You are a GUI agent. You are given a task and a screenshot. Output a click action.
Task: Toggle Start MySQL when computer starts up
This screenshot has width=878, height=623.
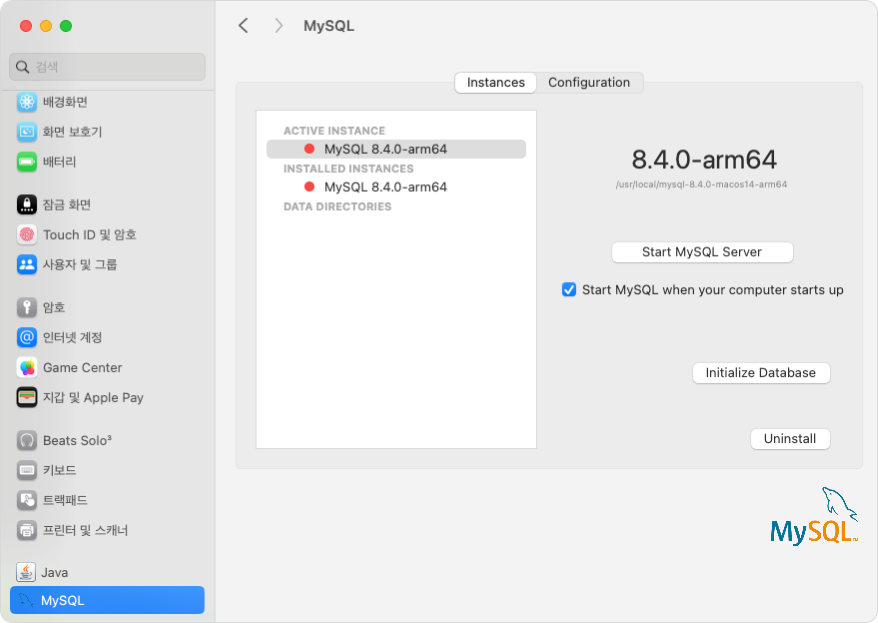coord(569,289)
